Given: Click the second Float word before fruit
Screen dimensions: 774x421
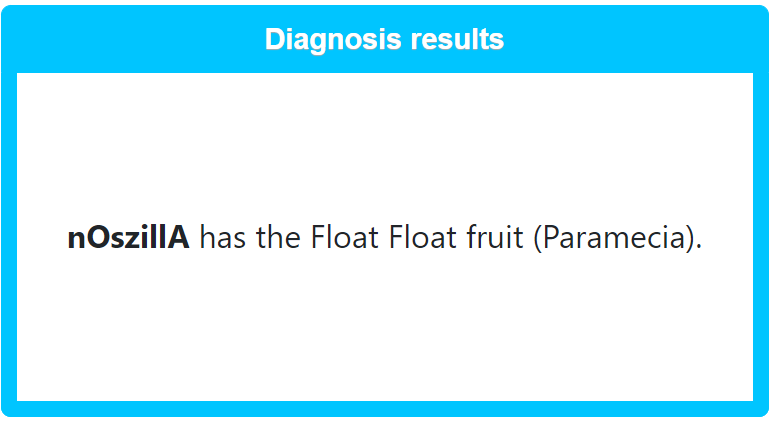Looking at the screenshot, I should [423, 237].
